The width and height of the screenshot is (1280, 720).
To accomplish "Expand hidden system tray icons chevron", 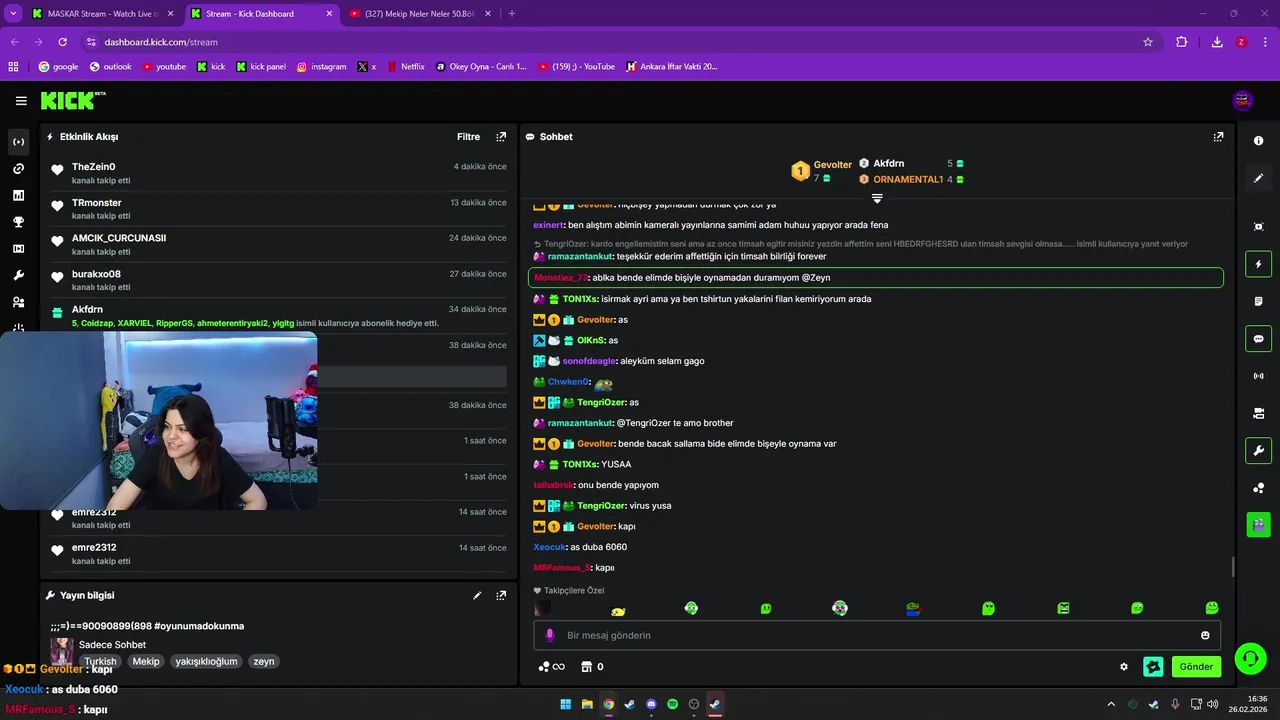I will tap(1111, 704).
